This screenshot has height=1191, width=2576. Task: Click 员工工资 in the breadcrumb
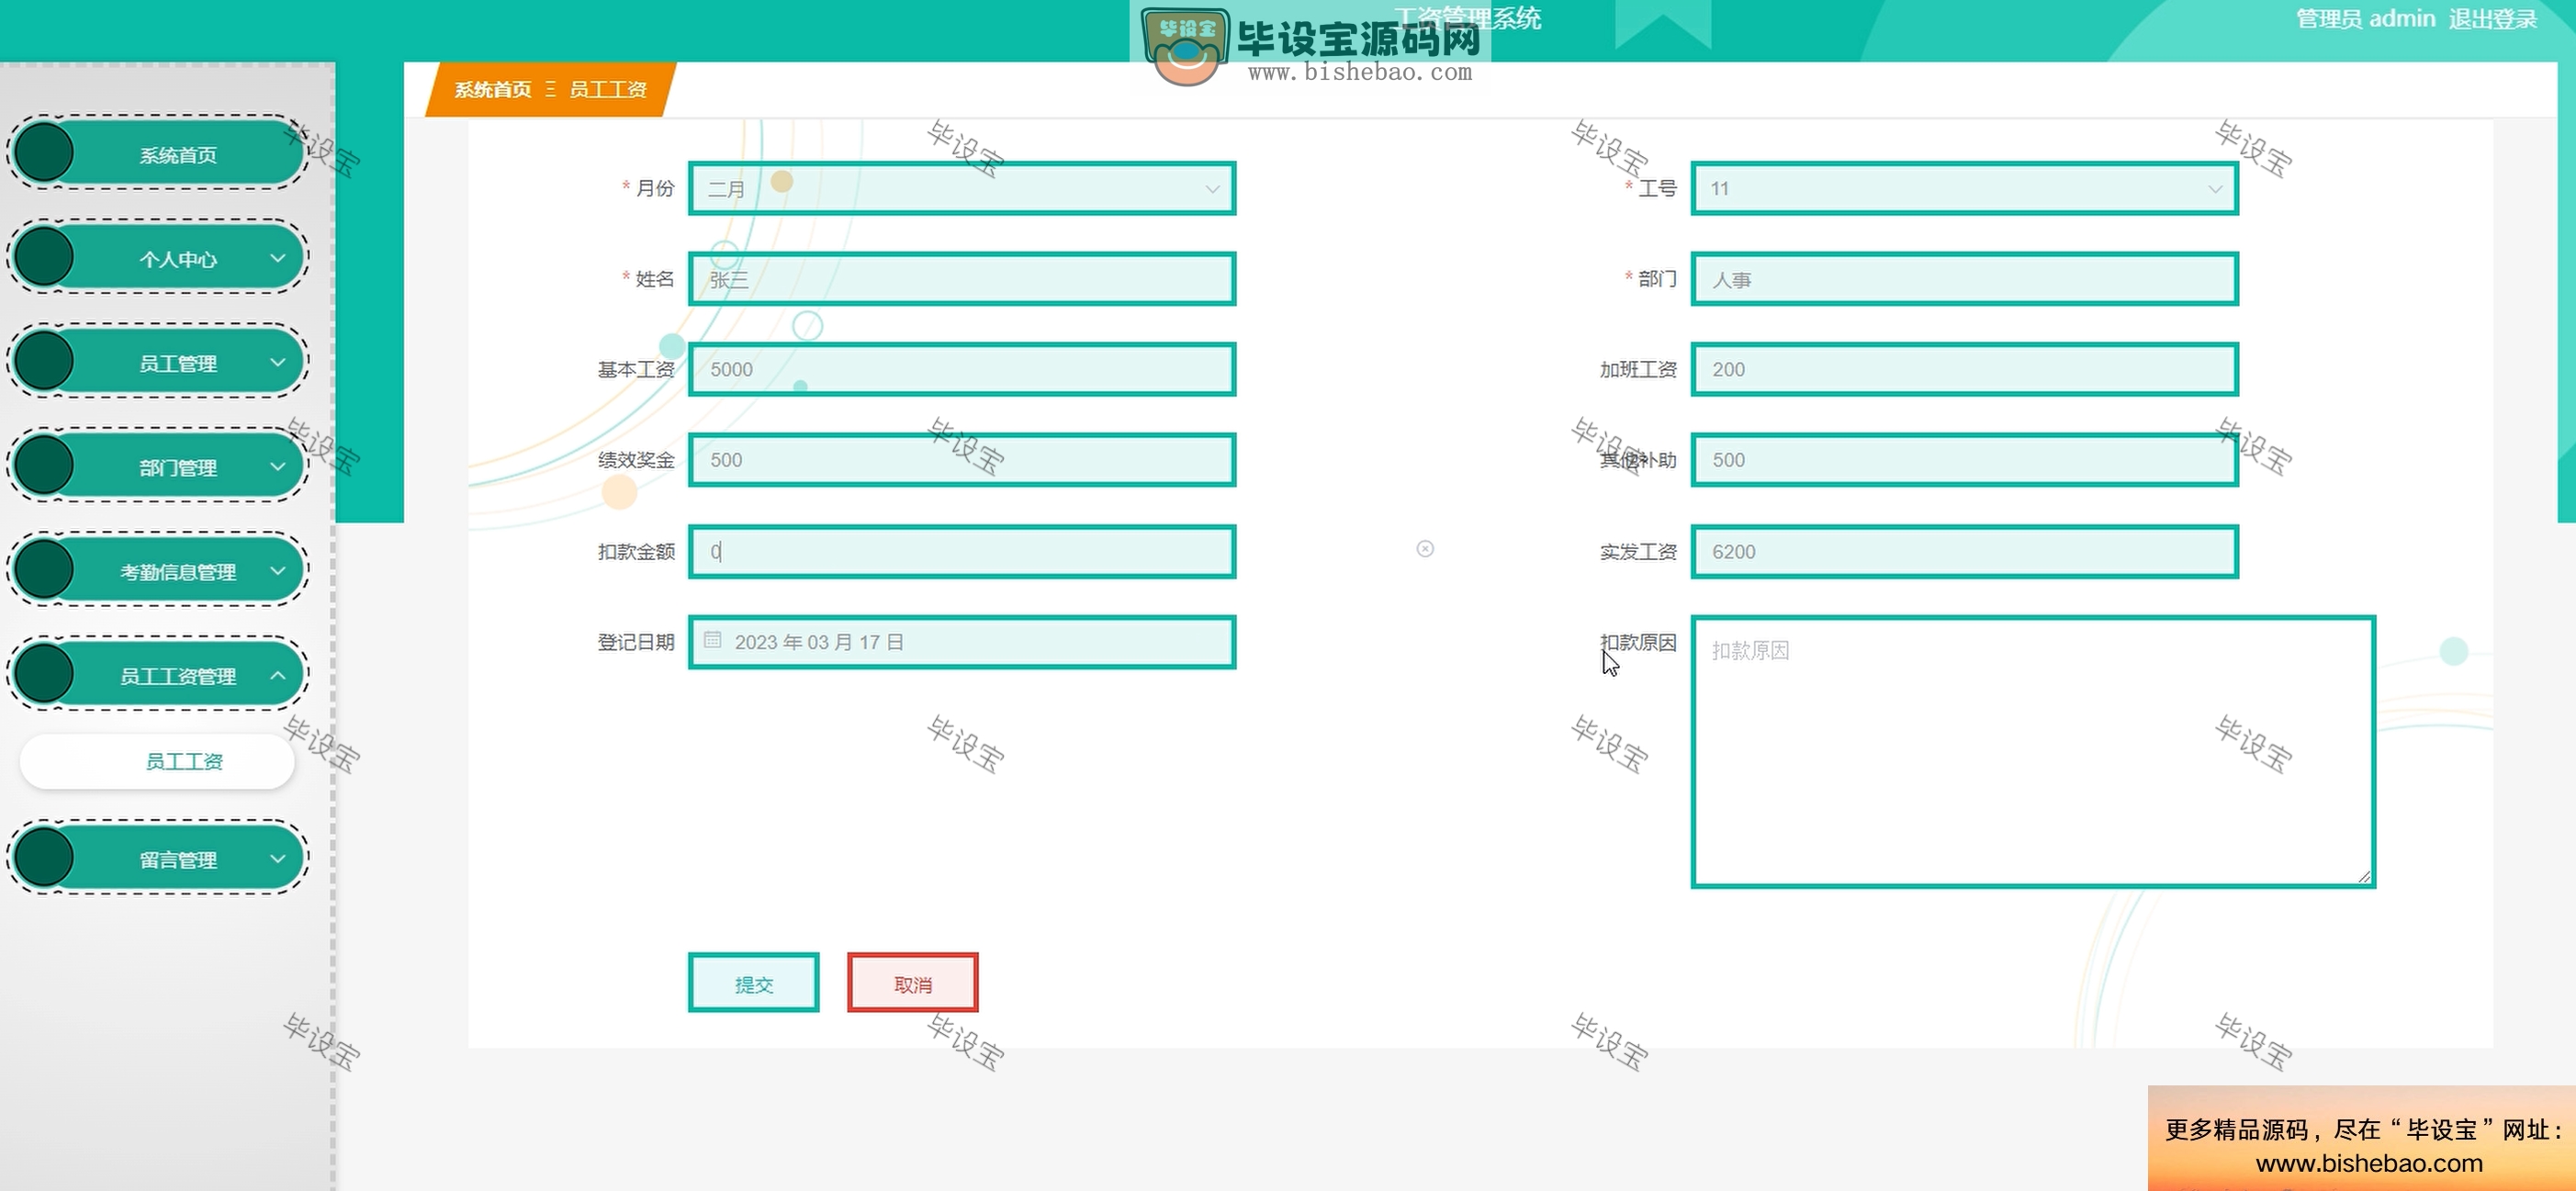tap(608, 90)
